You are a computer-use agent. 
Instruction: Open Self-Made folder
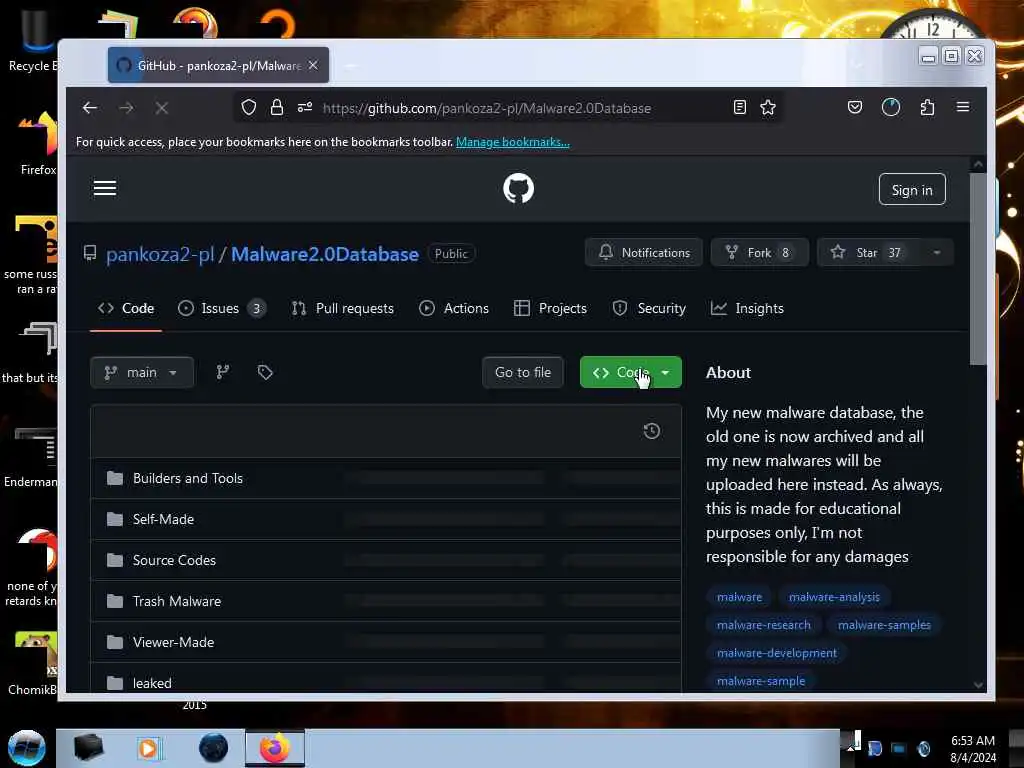coord(163,519)
